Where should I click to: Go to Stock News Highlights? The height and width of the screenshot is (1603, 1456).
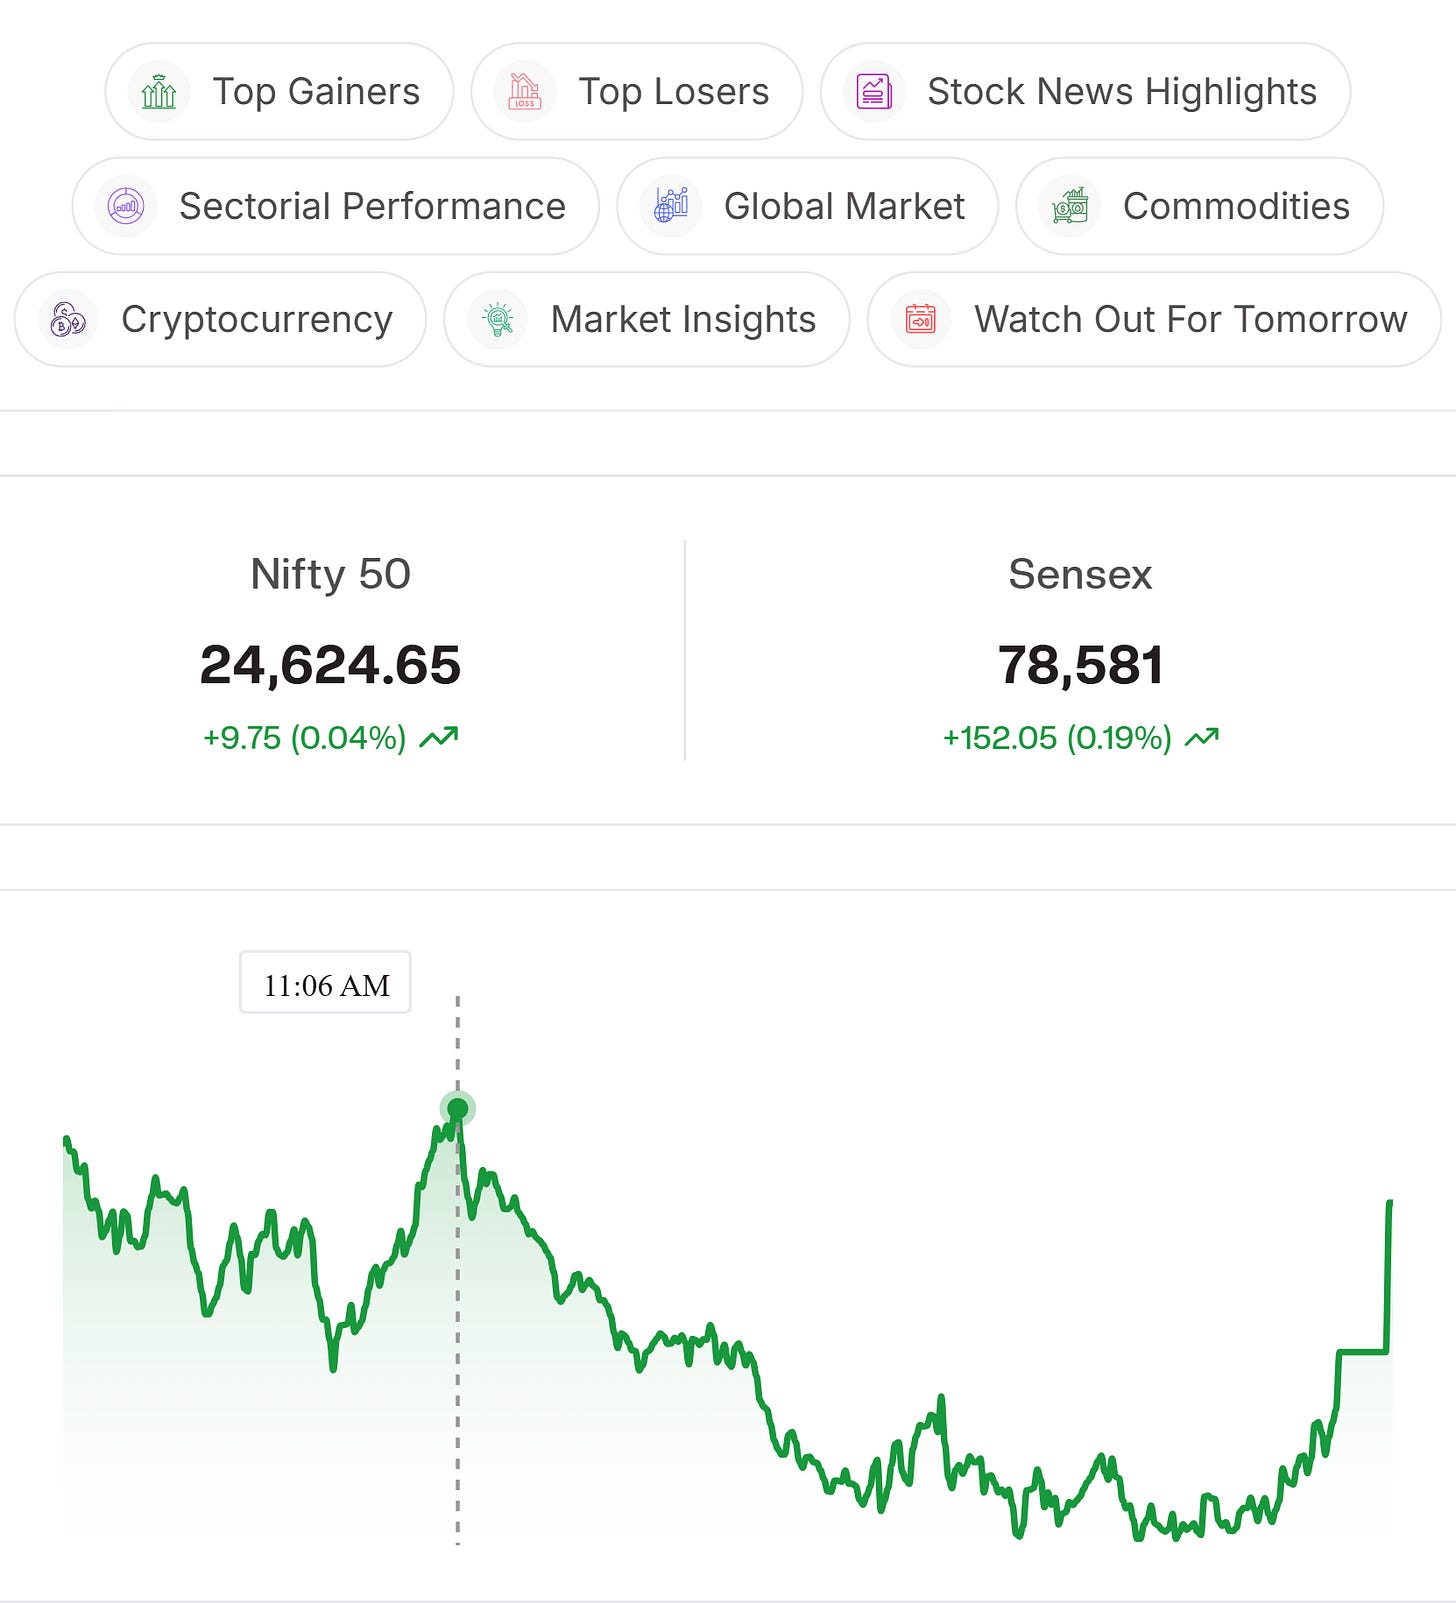coord(1085,92)
